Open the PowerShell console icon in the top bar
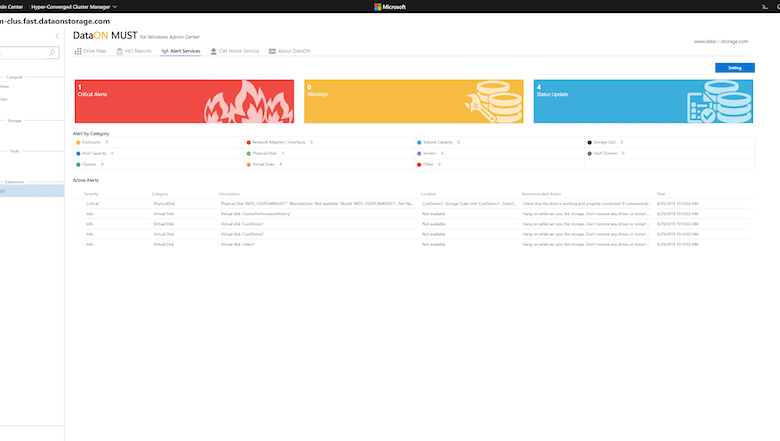Screen dimensions: 780x441 [x=765, y=7]
